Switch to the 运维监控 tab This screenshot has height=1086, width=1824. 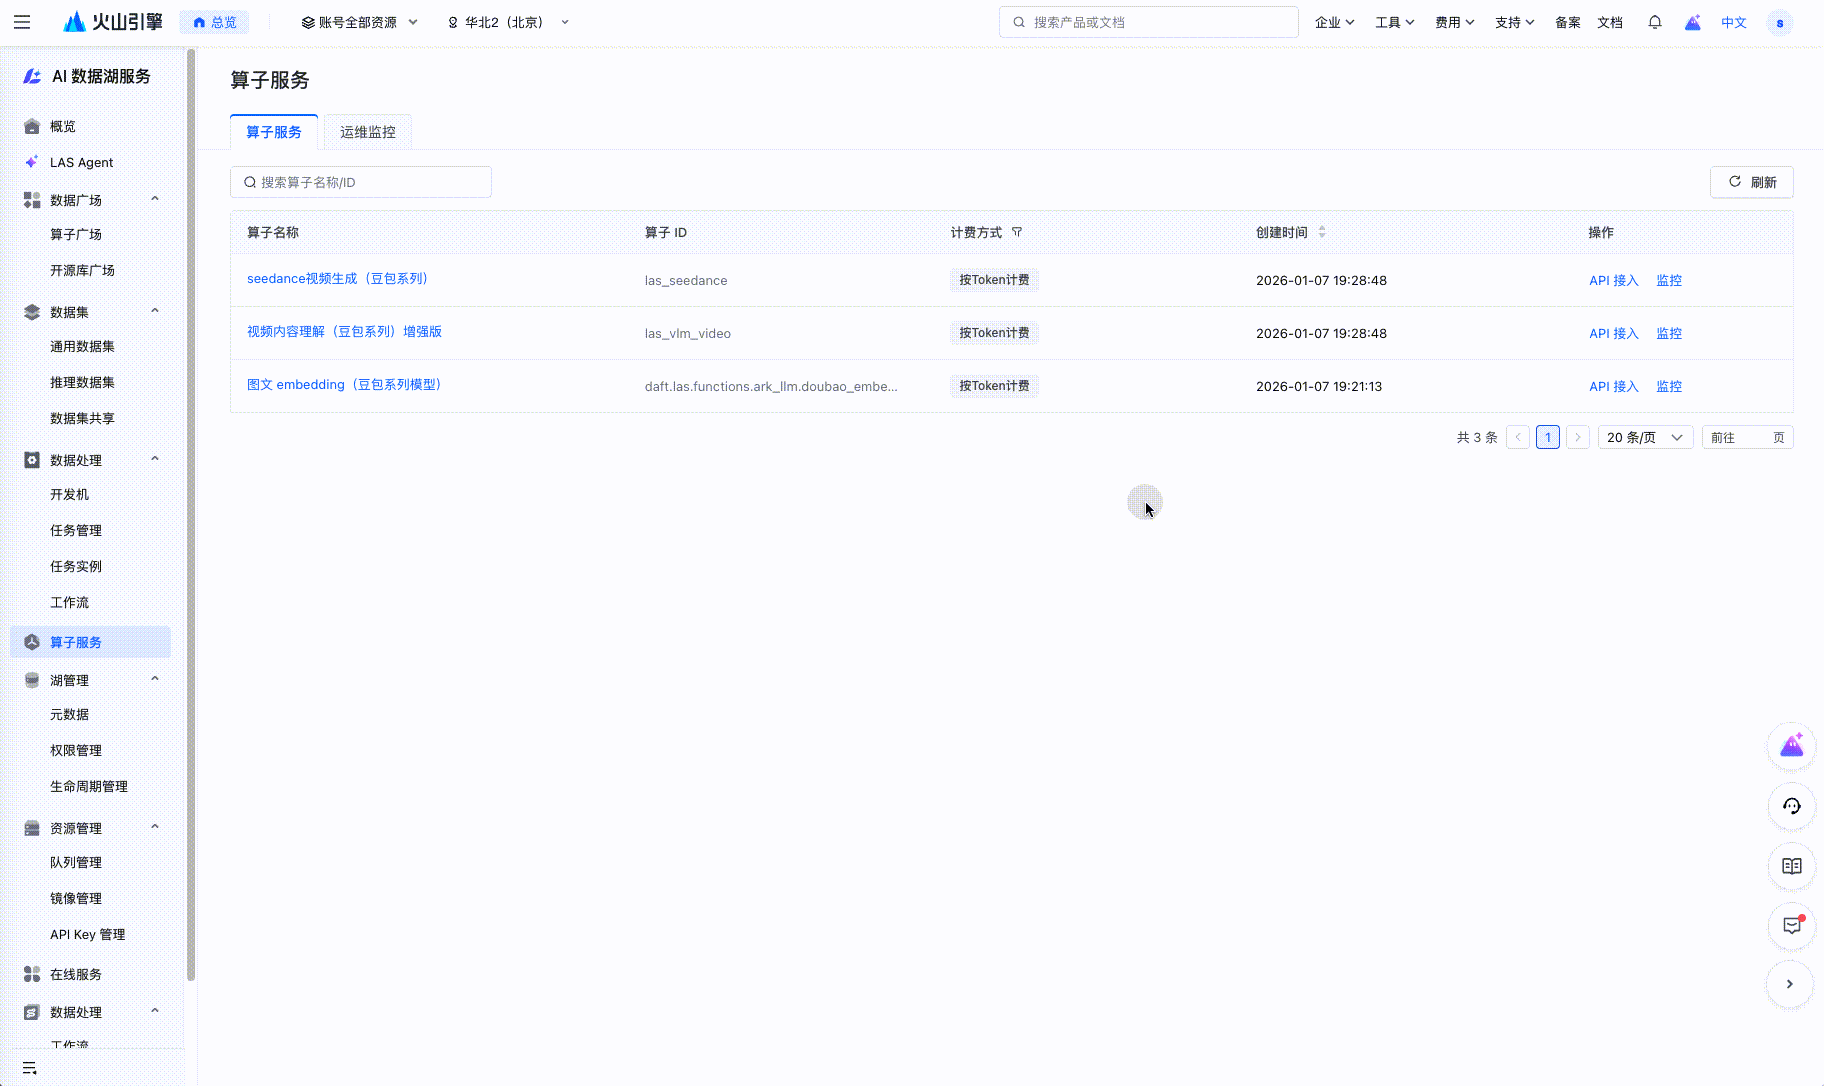click(x=368, y=132)
